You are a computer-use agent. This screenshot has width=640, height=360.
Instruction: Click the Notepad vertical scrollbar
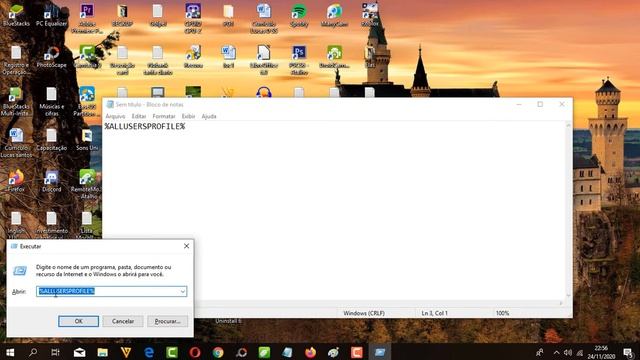point(568,210)
